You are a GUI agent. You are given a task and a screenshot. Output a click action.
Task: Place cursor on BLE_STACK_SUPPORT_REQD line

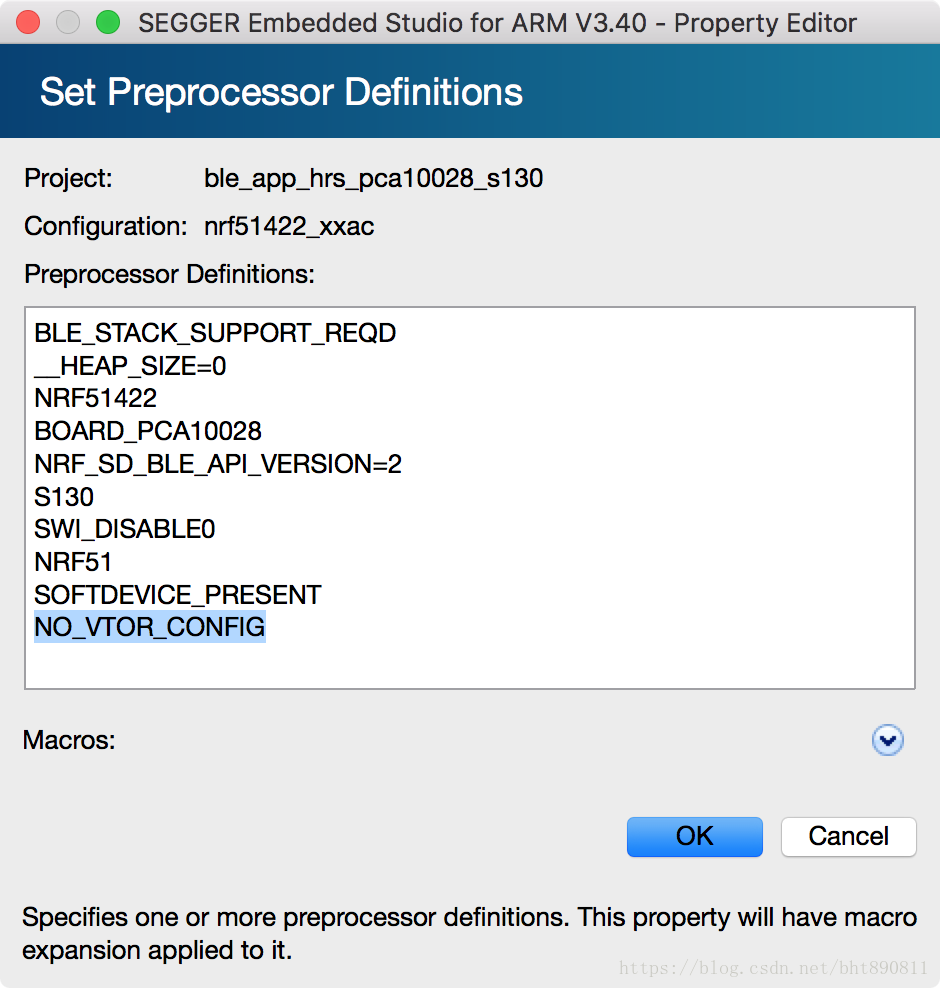click(215, 333)
